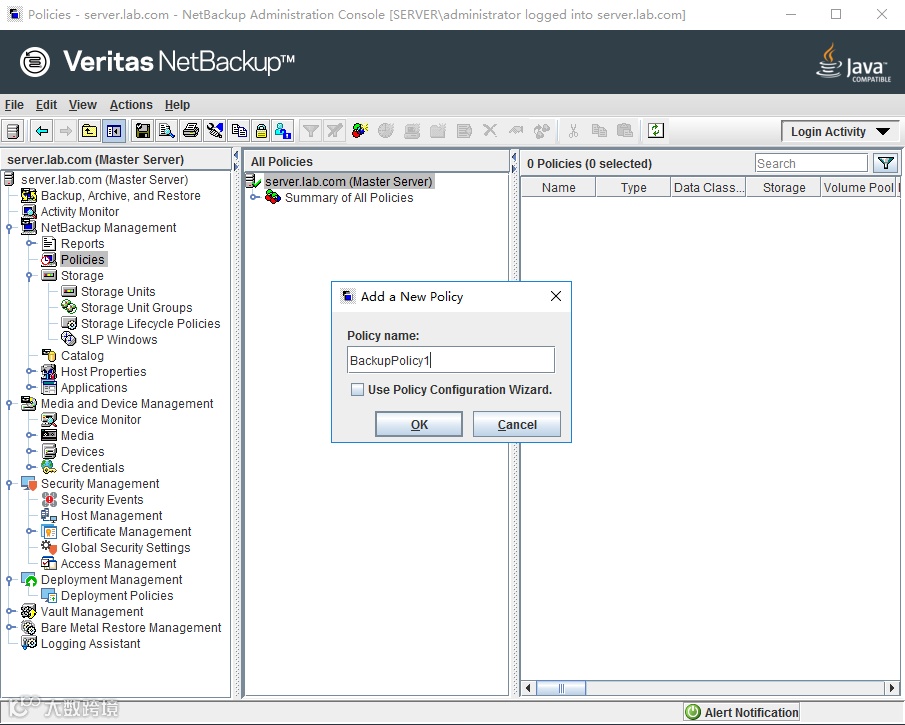
Task: Click the Deployment Policies icon
Action: click(49, 595)
